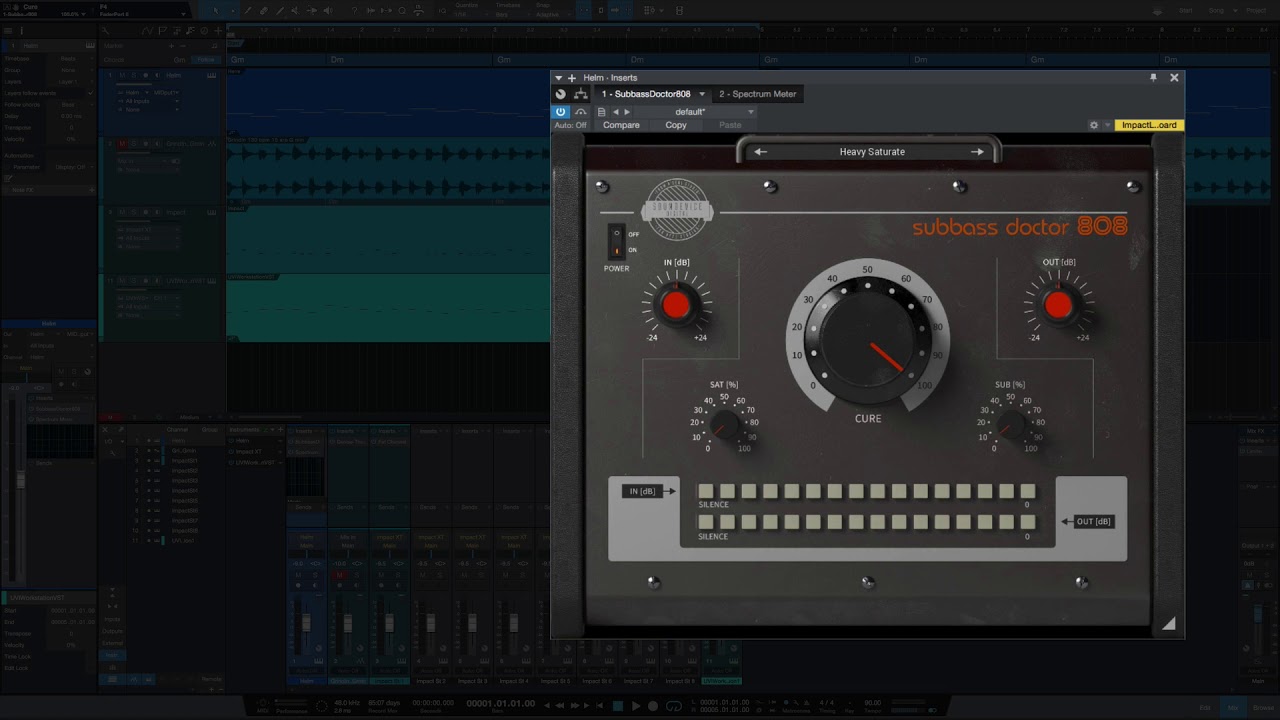Open the Edit view at bottom right
Image resolution: width=1280 pixels, height=720 pixels.
[1205, 708]
